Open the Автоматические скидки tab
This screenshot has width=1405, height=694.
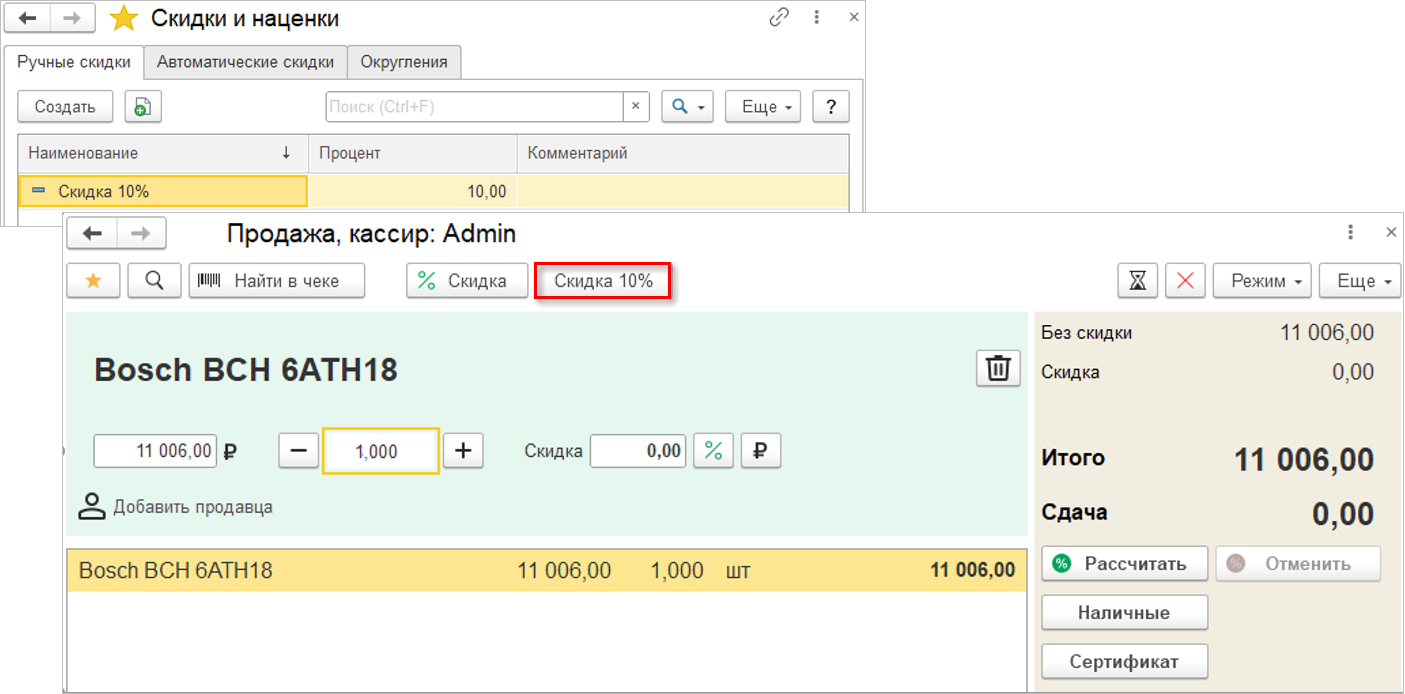245,62
